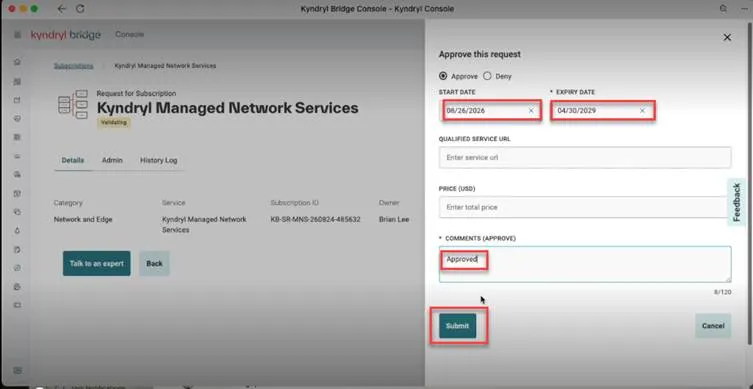Focus the Price (USD) field

coord(585,207)
